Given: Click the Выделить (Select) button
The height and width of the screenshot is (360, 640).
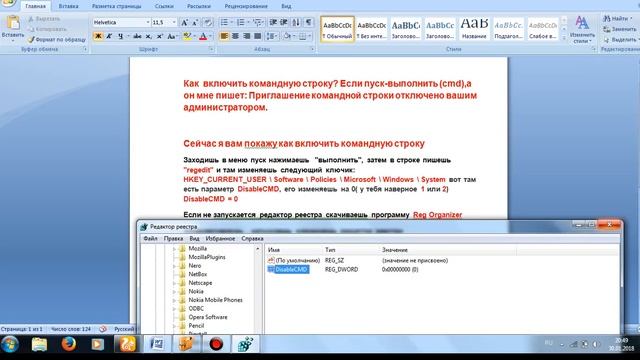Looking at the screenshot, I should click(620, 40).
